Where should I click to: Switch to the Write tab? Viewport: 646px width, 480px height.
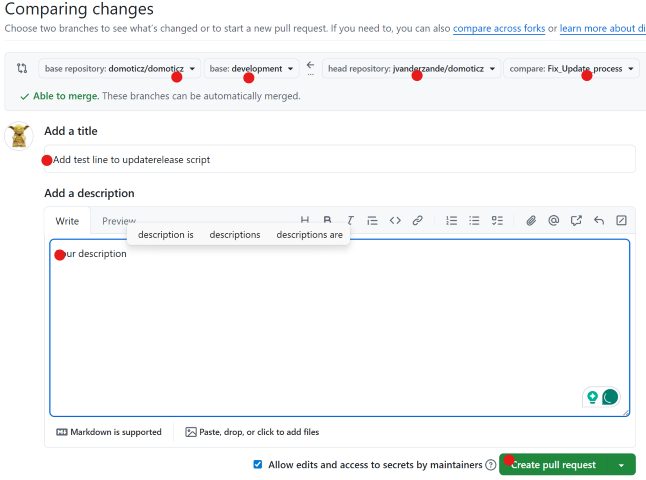pos(67,221)
